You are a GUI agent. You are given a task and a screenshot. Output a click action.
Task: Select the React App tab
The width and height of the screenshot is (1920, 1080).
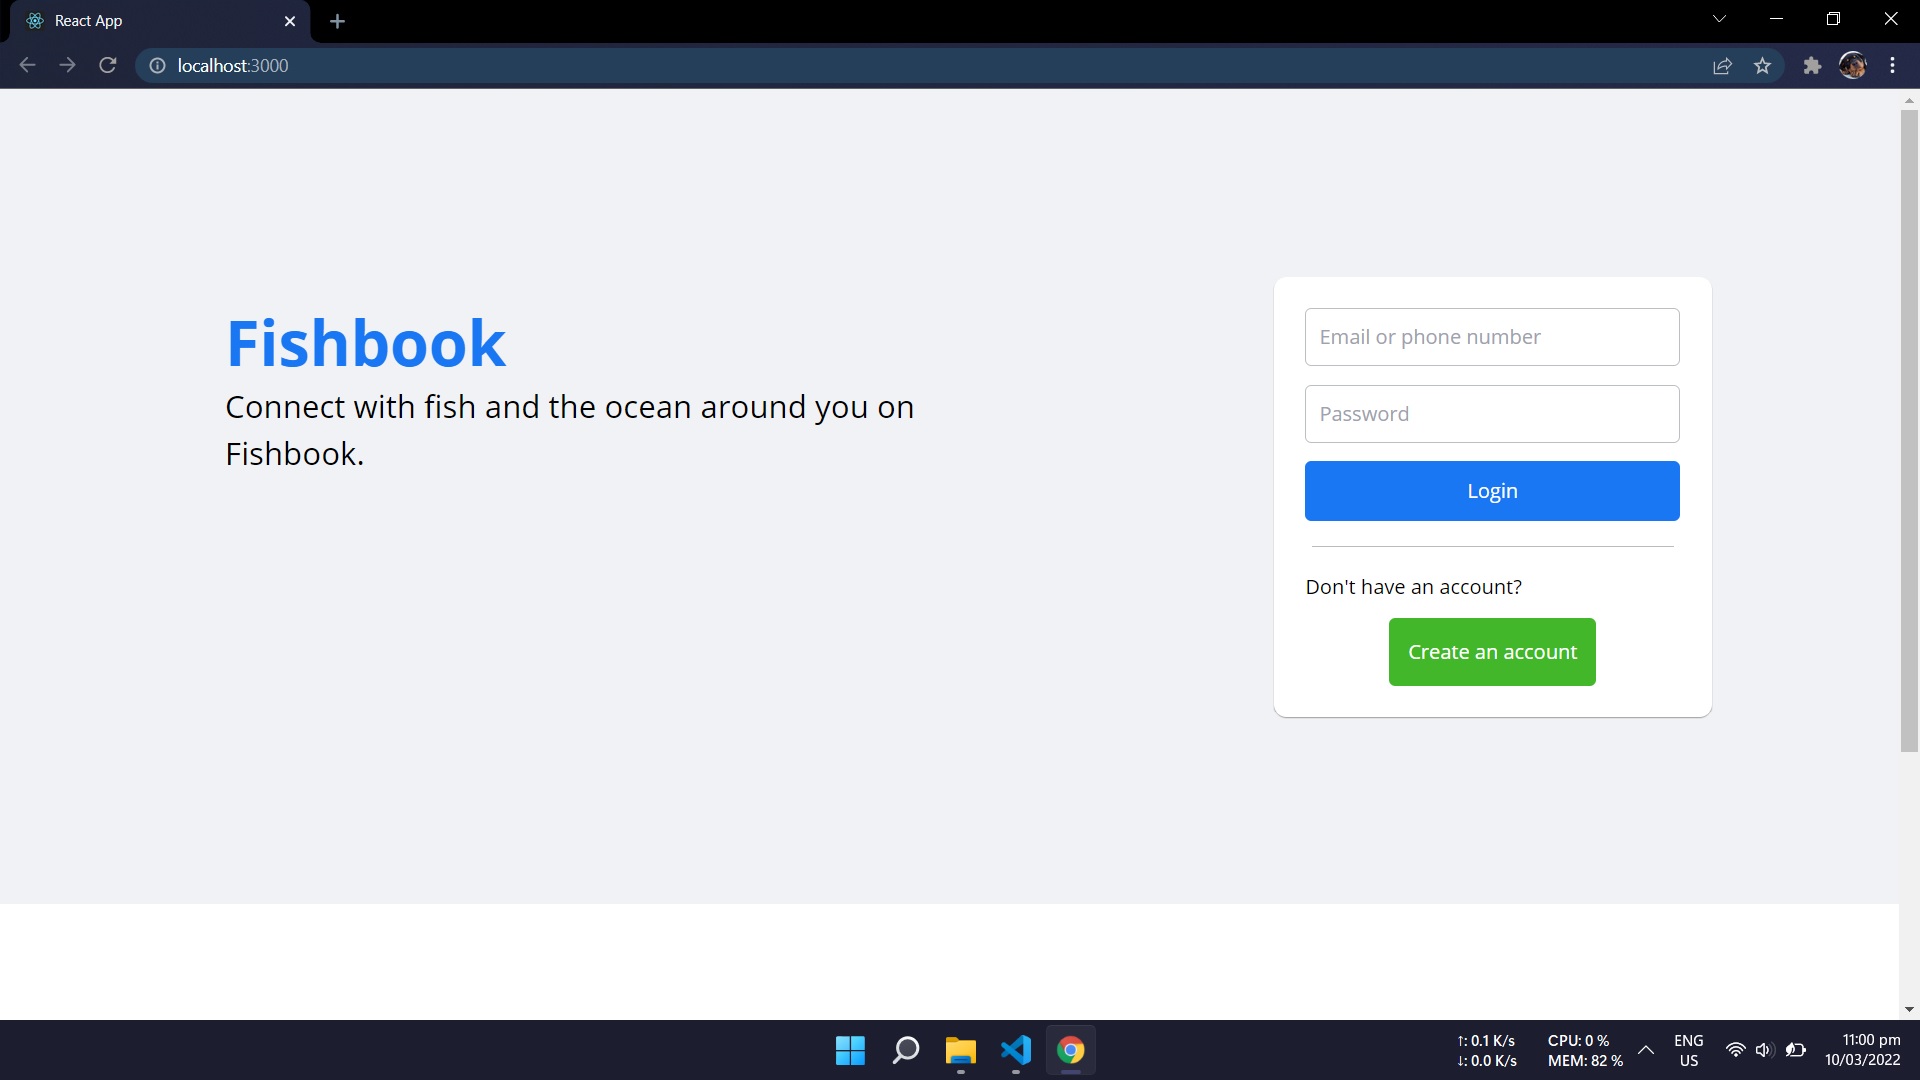click(160, 21)
